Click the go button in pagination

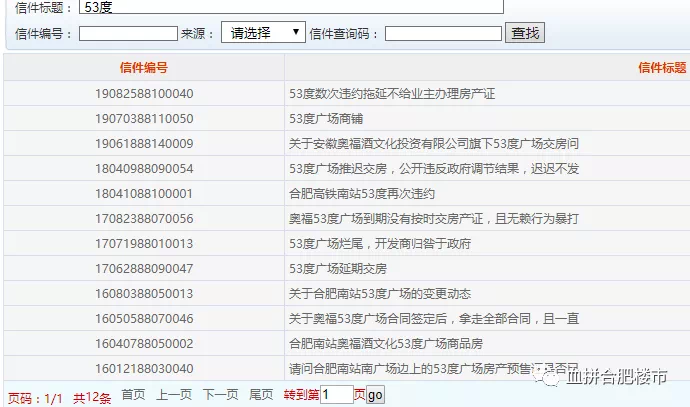[x=375, y=395]
